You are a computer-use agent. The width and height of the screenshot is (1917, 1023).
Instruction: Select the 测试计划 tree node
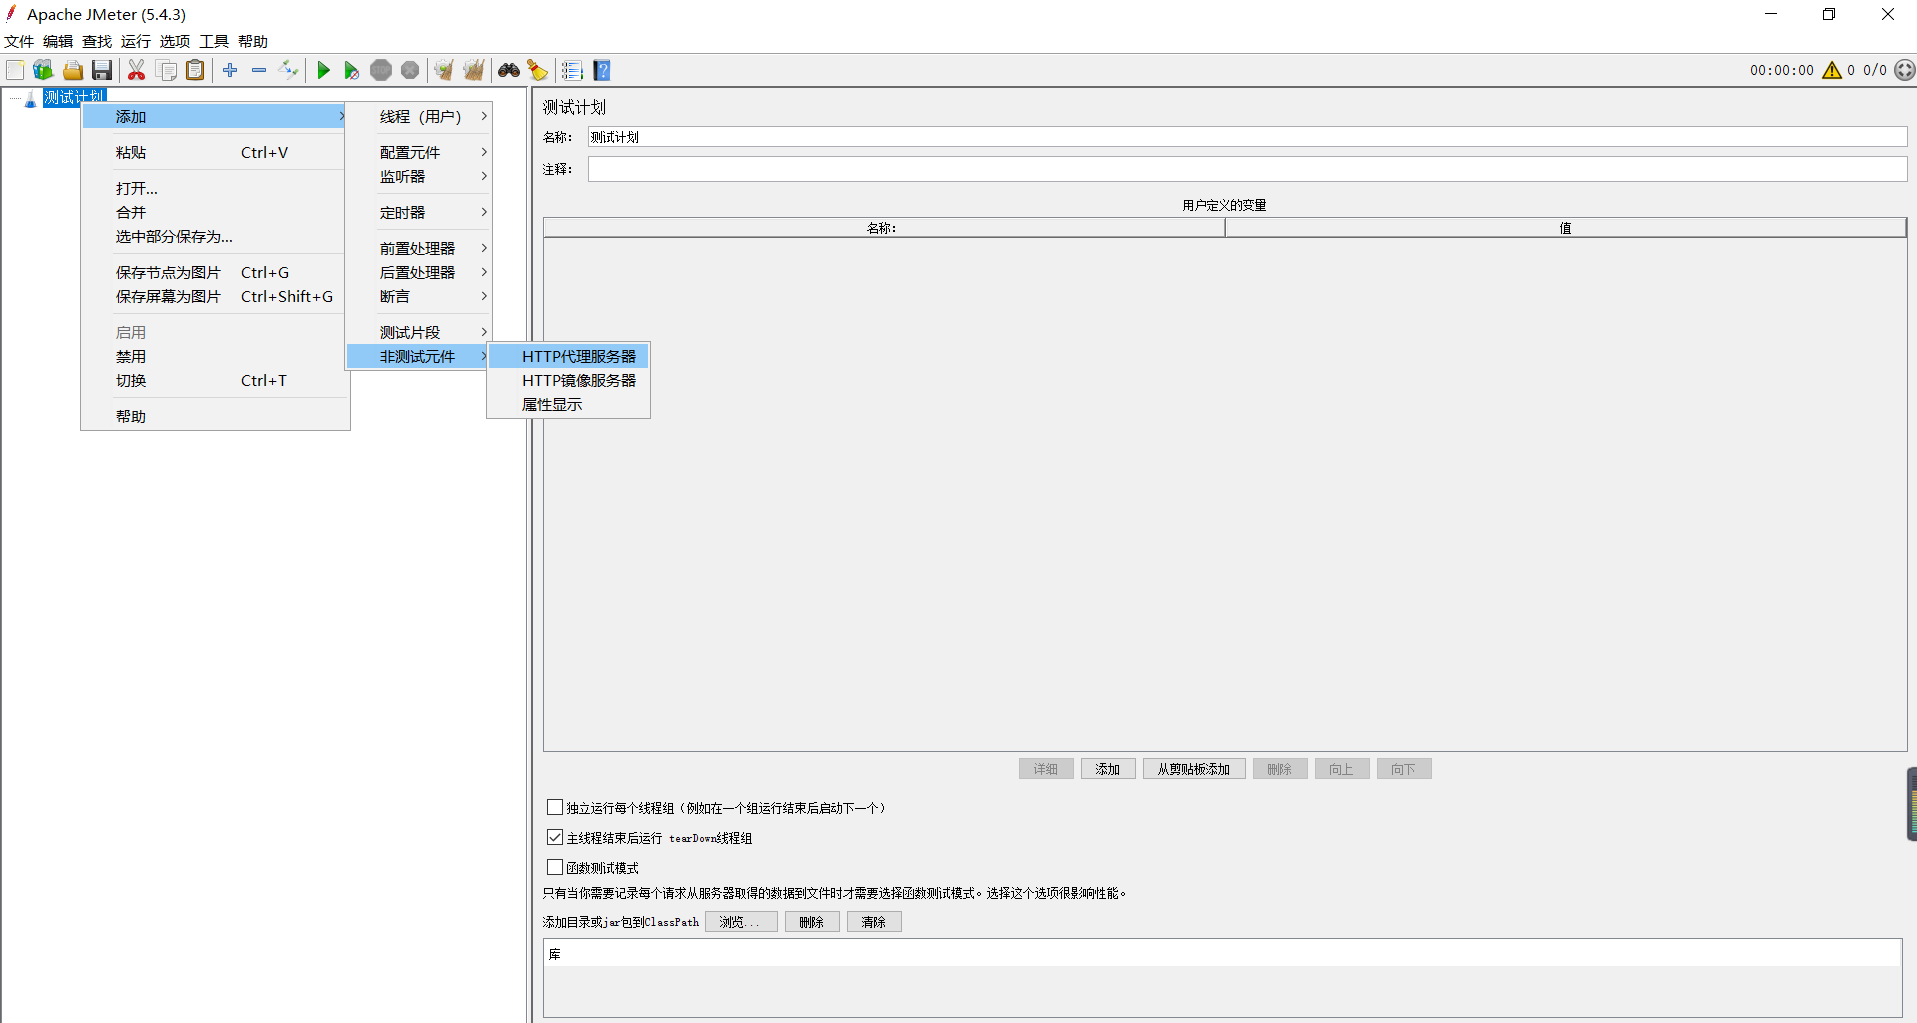pos(74,97)
